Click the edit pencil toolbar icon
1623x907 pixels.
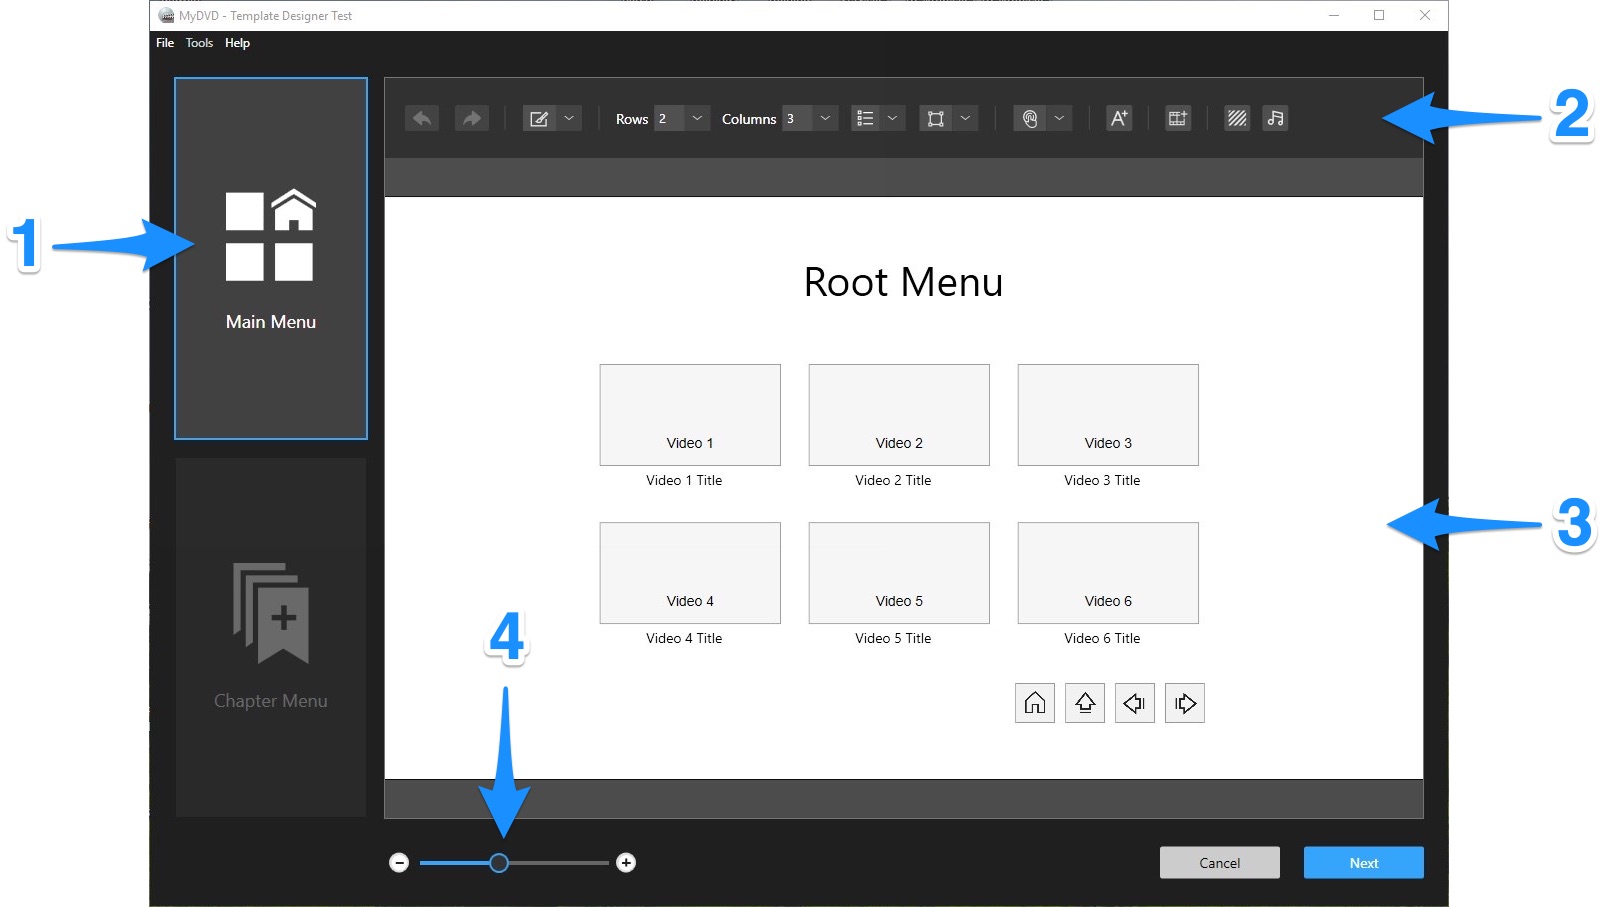[x=539, y=118]
